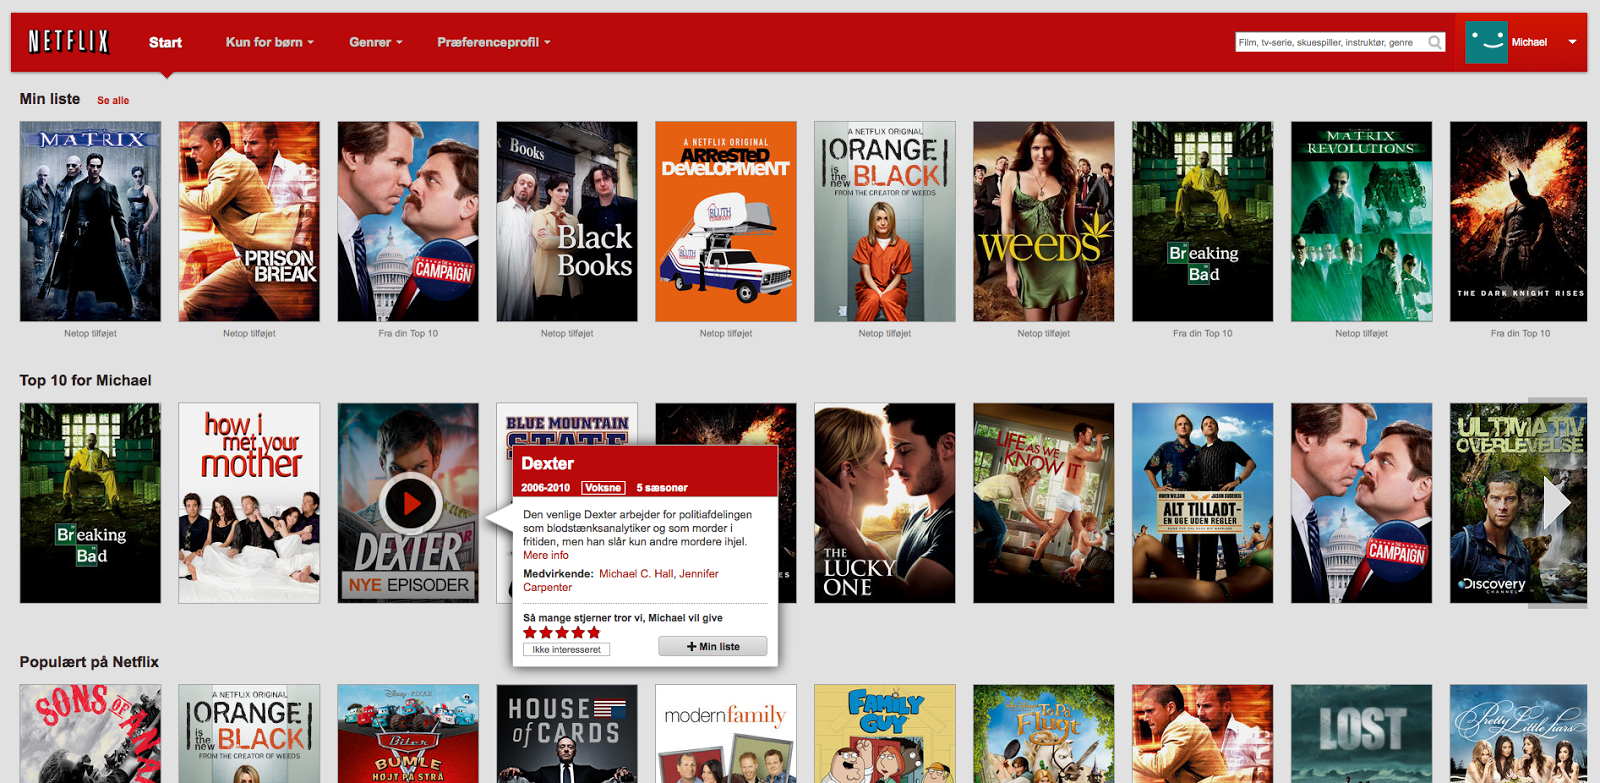Open the Biler Bumle poster
Viewport: 1600px width, 783px height.
(408, 734)
